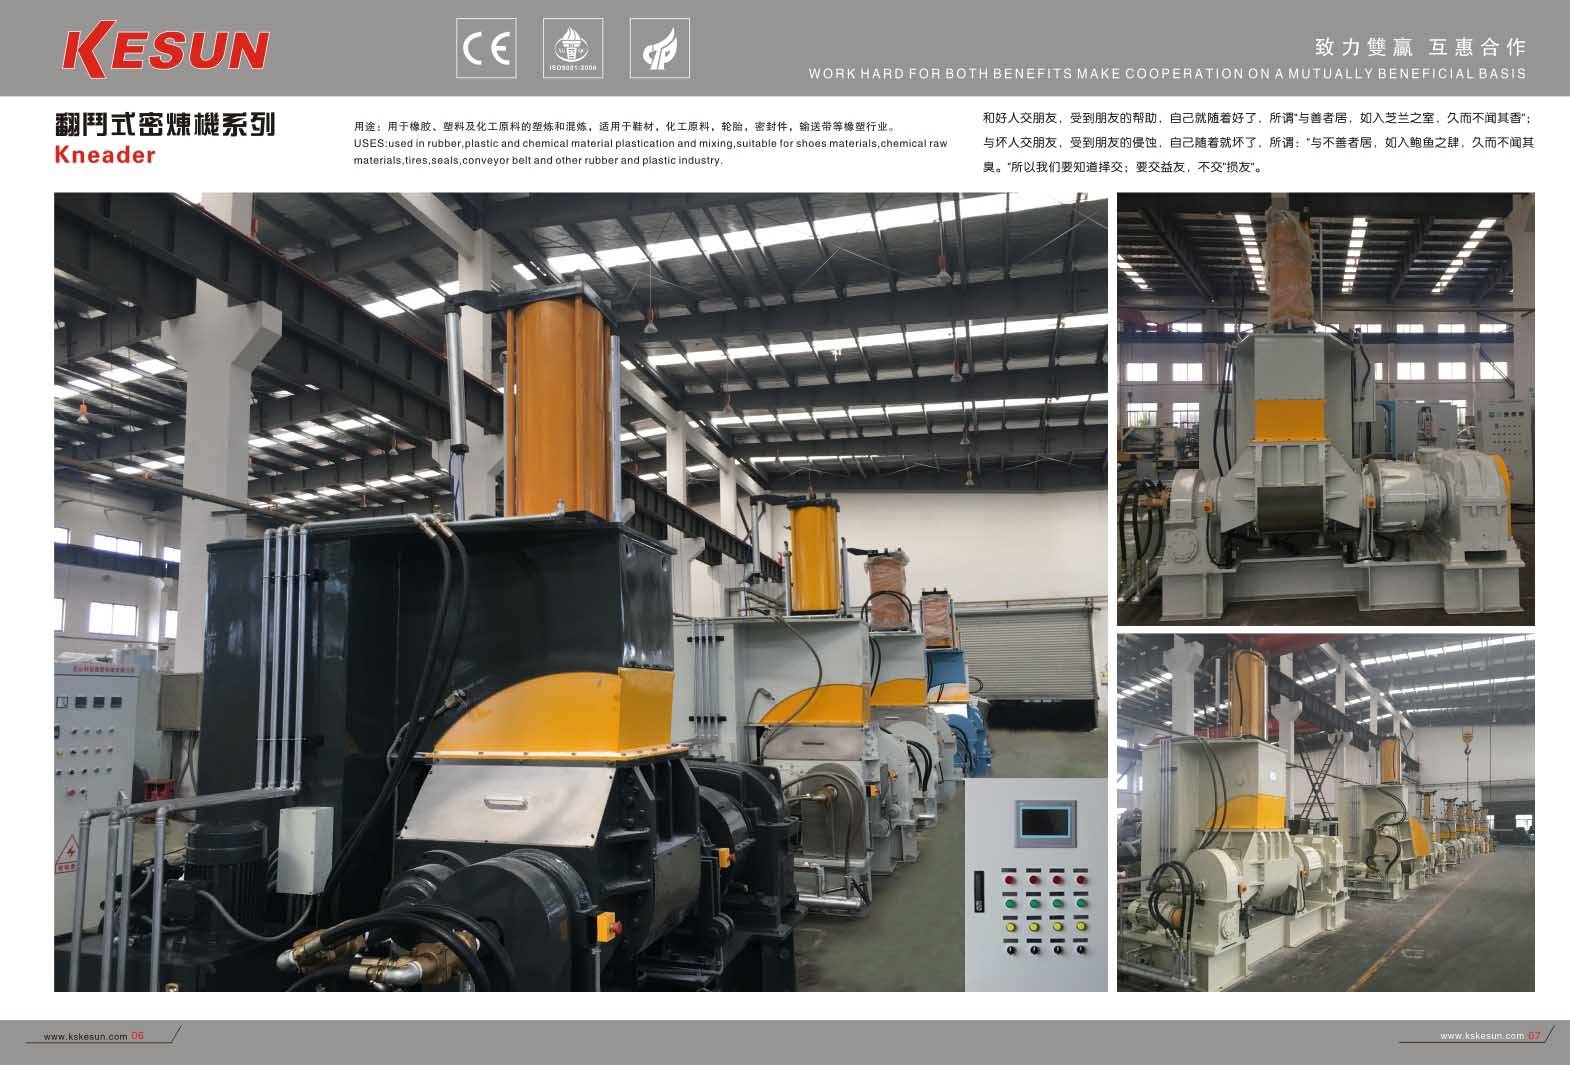
Task: Select the red 'Kneader' heading
Action: coord(105,155)
